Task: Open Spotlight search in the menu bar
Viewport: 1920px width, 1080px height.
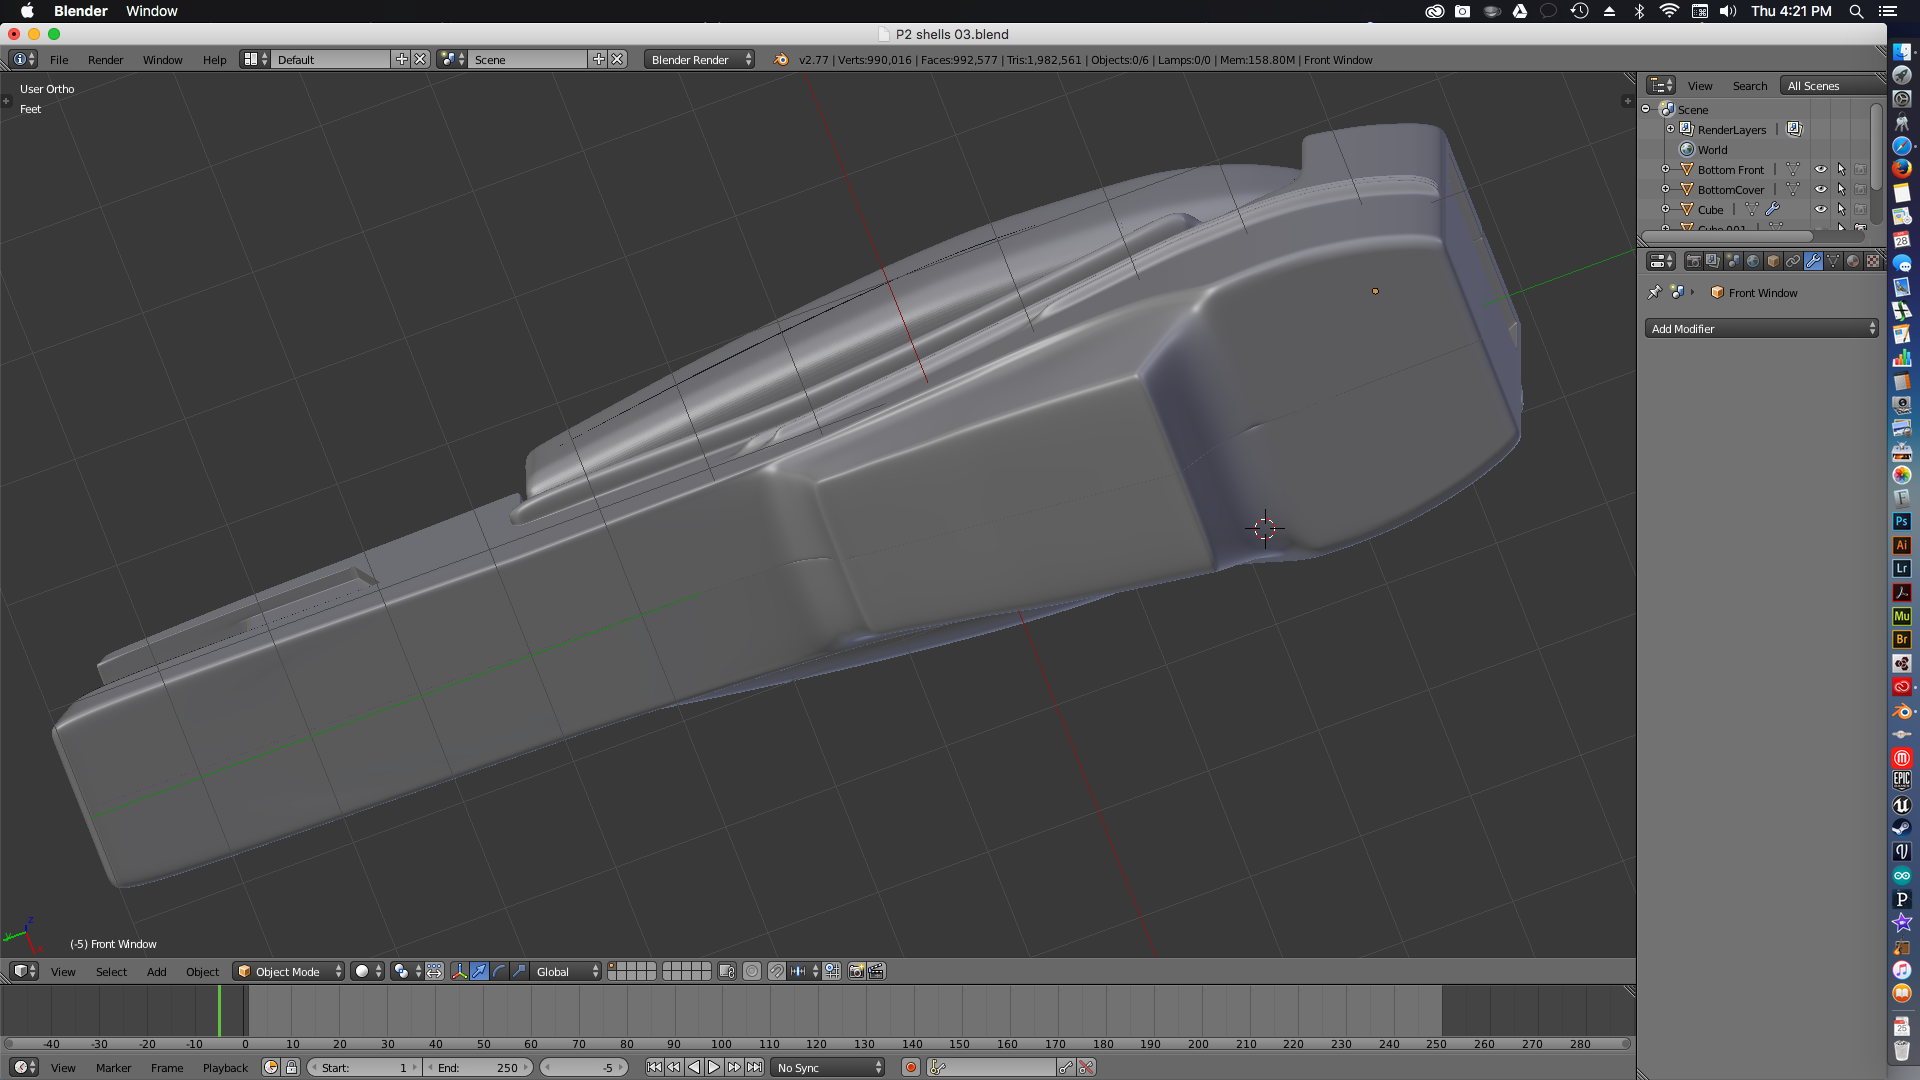Action: click(x=1856, y=11)
